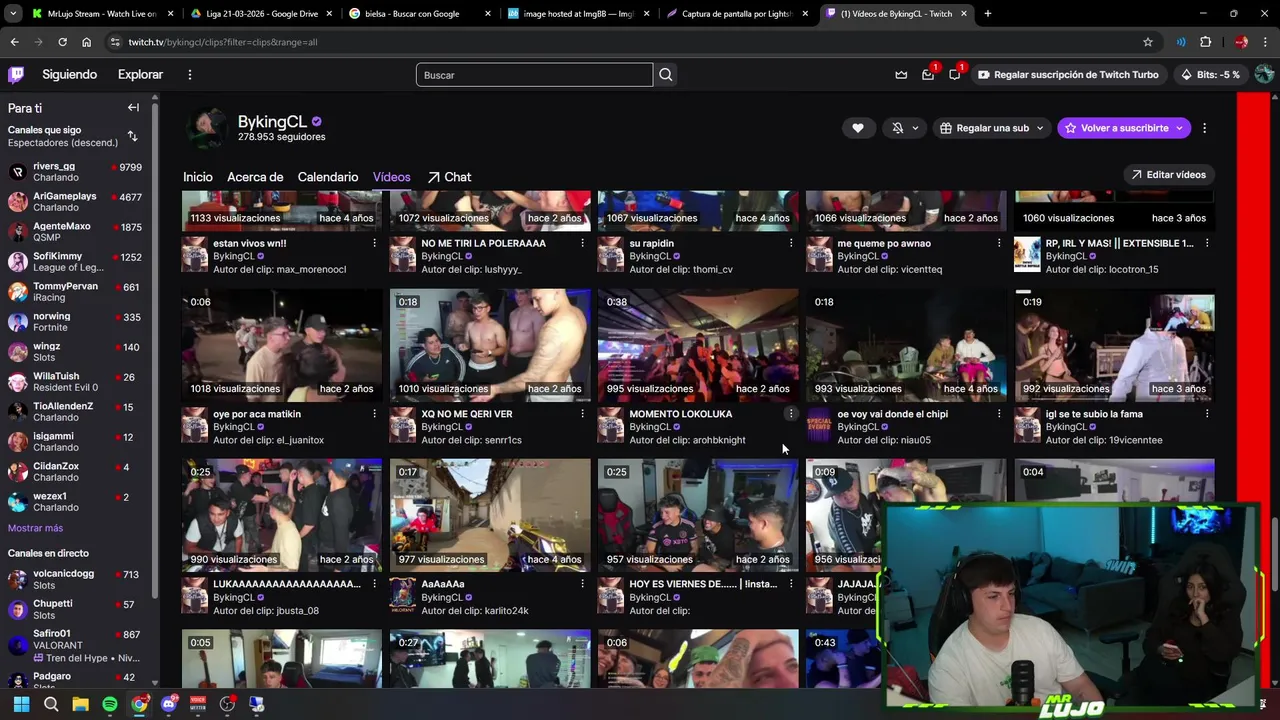Open the Prime loot crown icon

901,74
